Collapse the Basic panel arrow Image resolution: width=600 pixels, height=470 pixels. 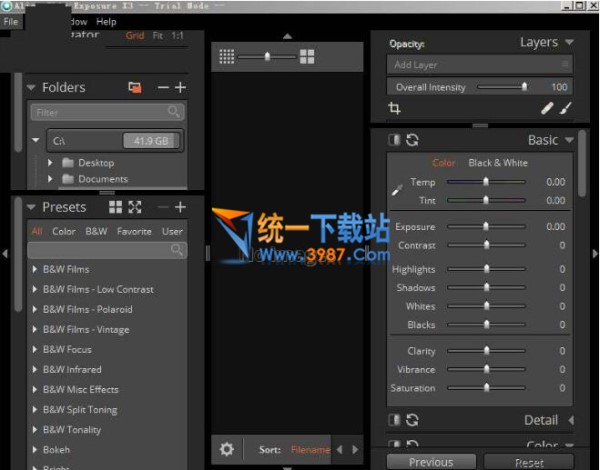point(569,140)
